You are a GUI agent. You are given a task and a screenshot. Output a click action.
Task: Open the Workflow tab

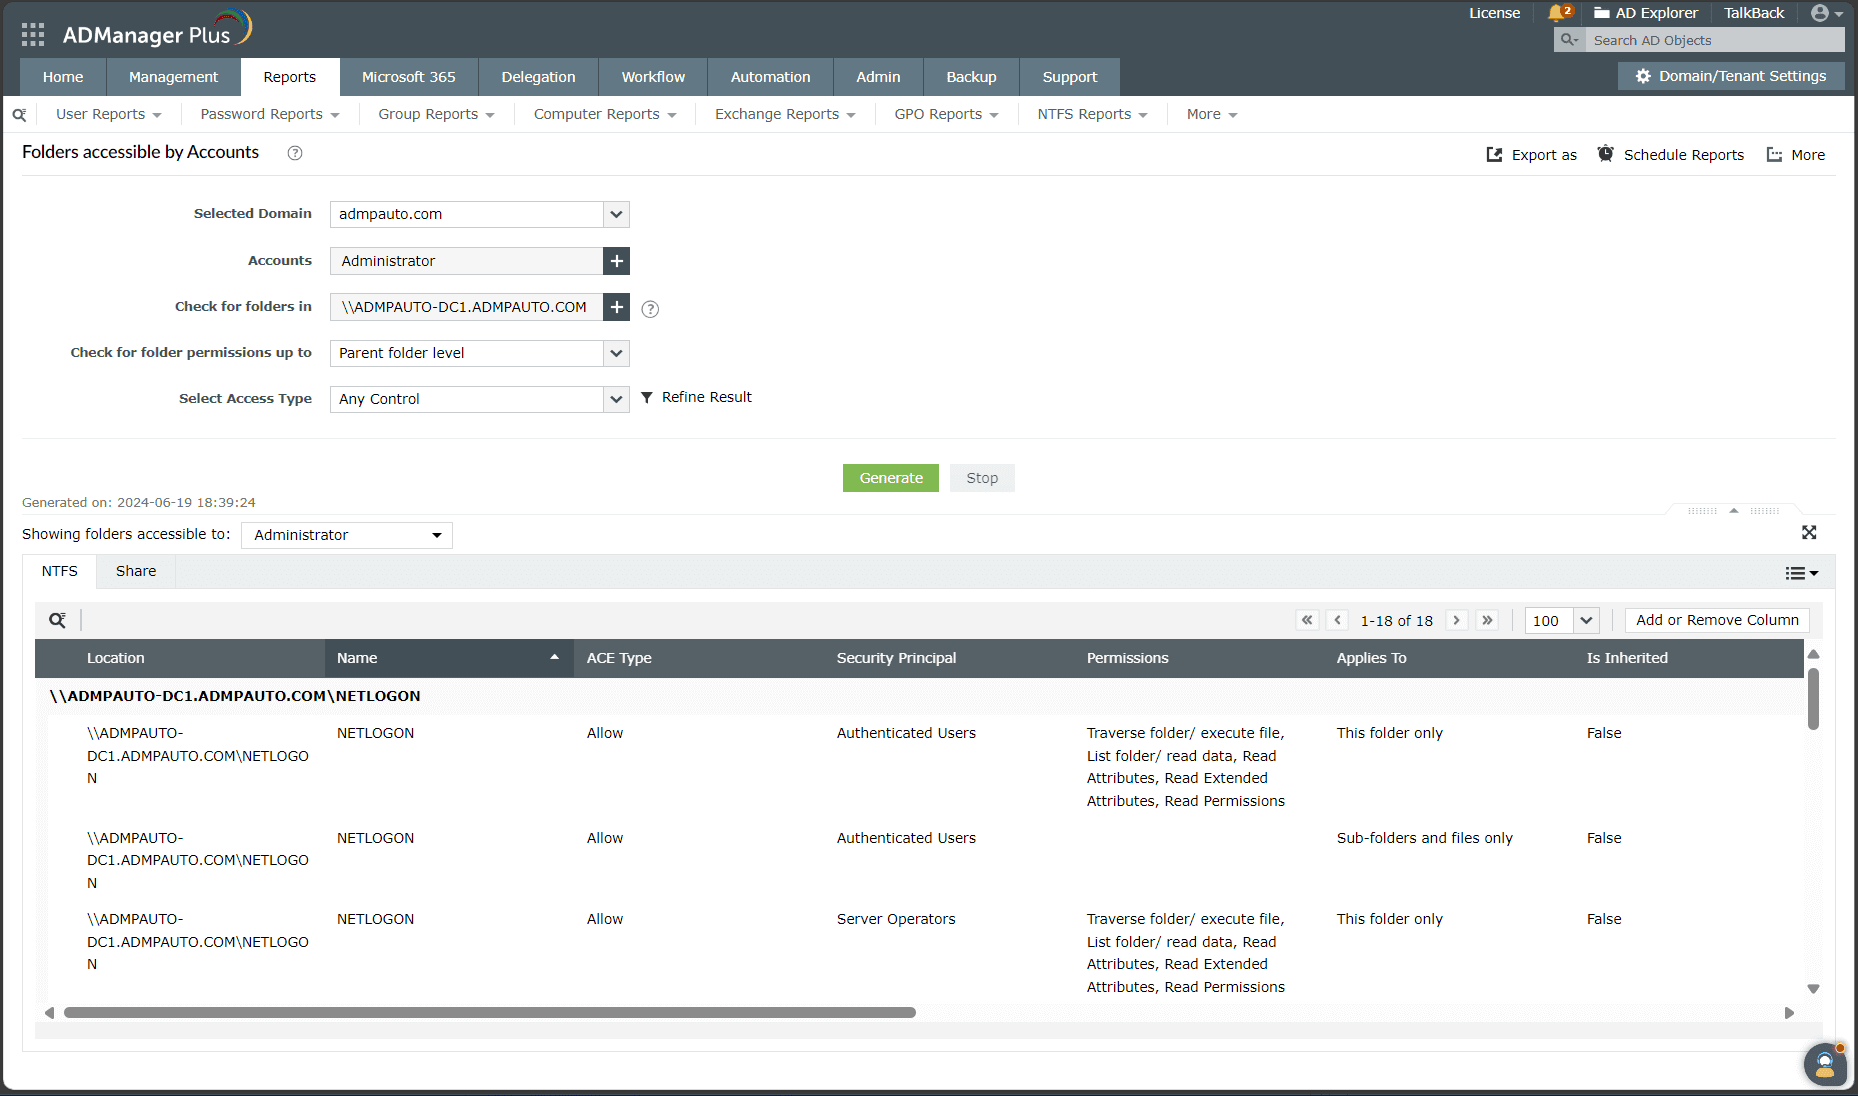(x=653, y=77)
